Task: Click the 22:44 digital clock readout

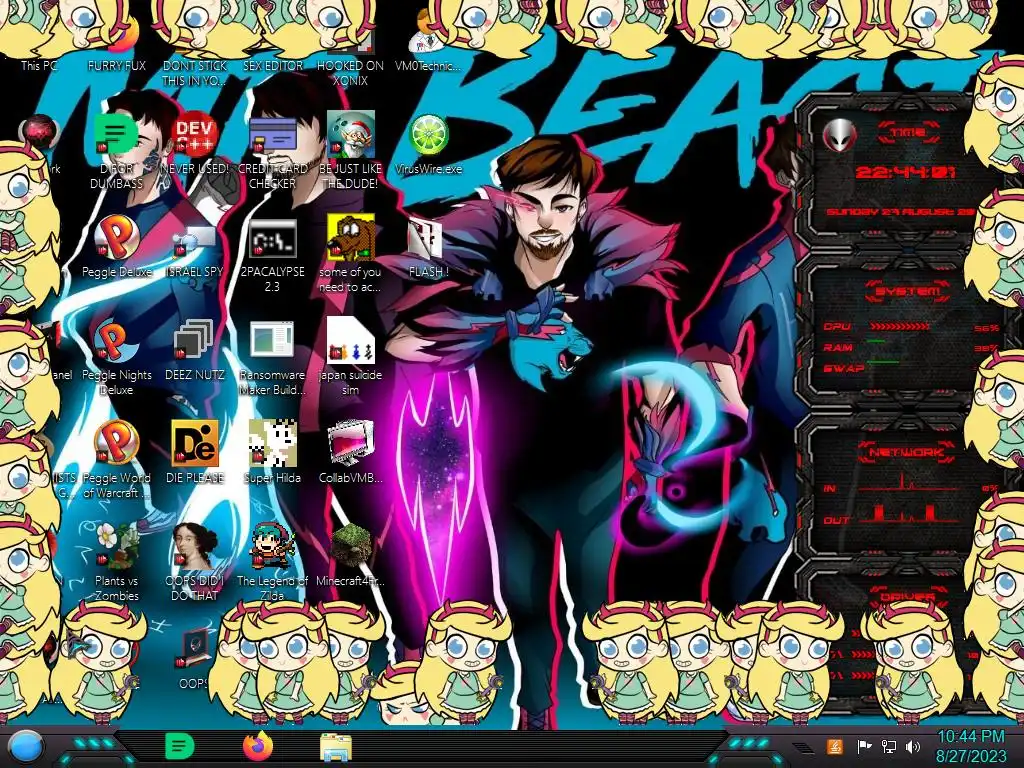Action: click(x=905, y=172)
